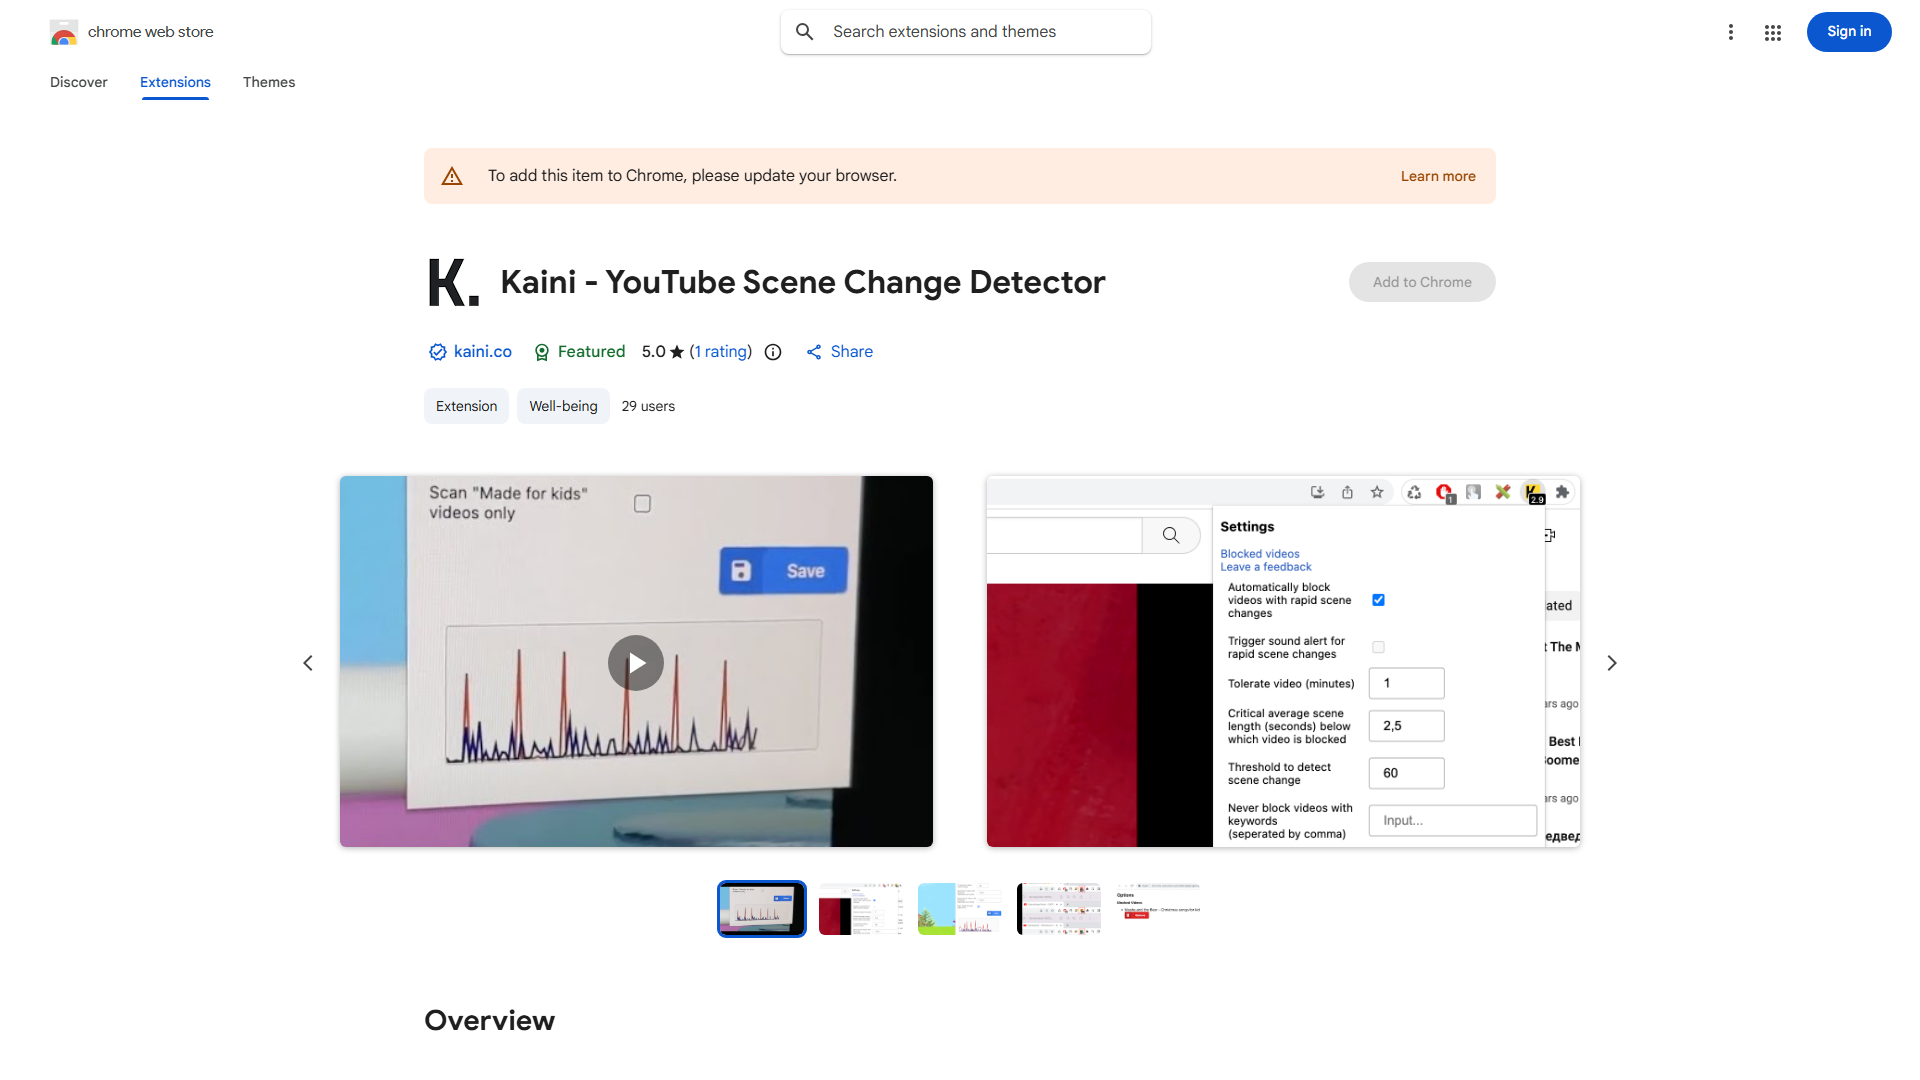
Task: Play the extension preview video
Action: (636, 663)
